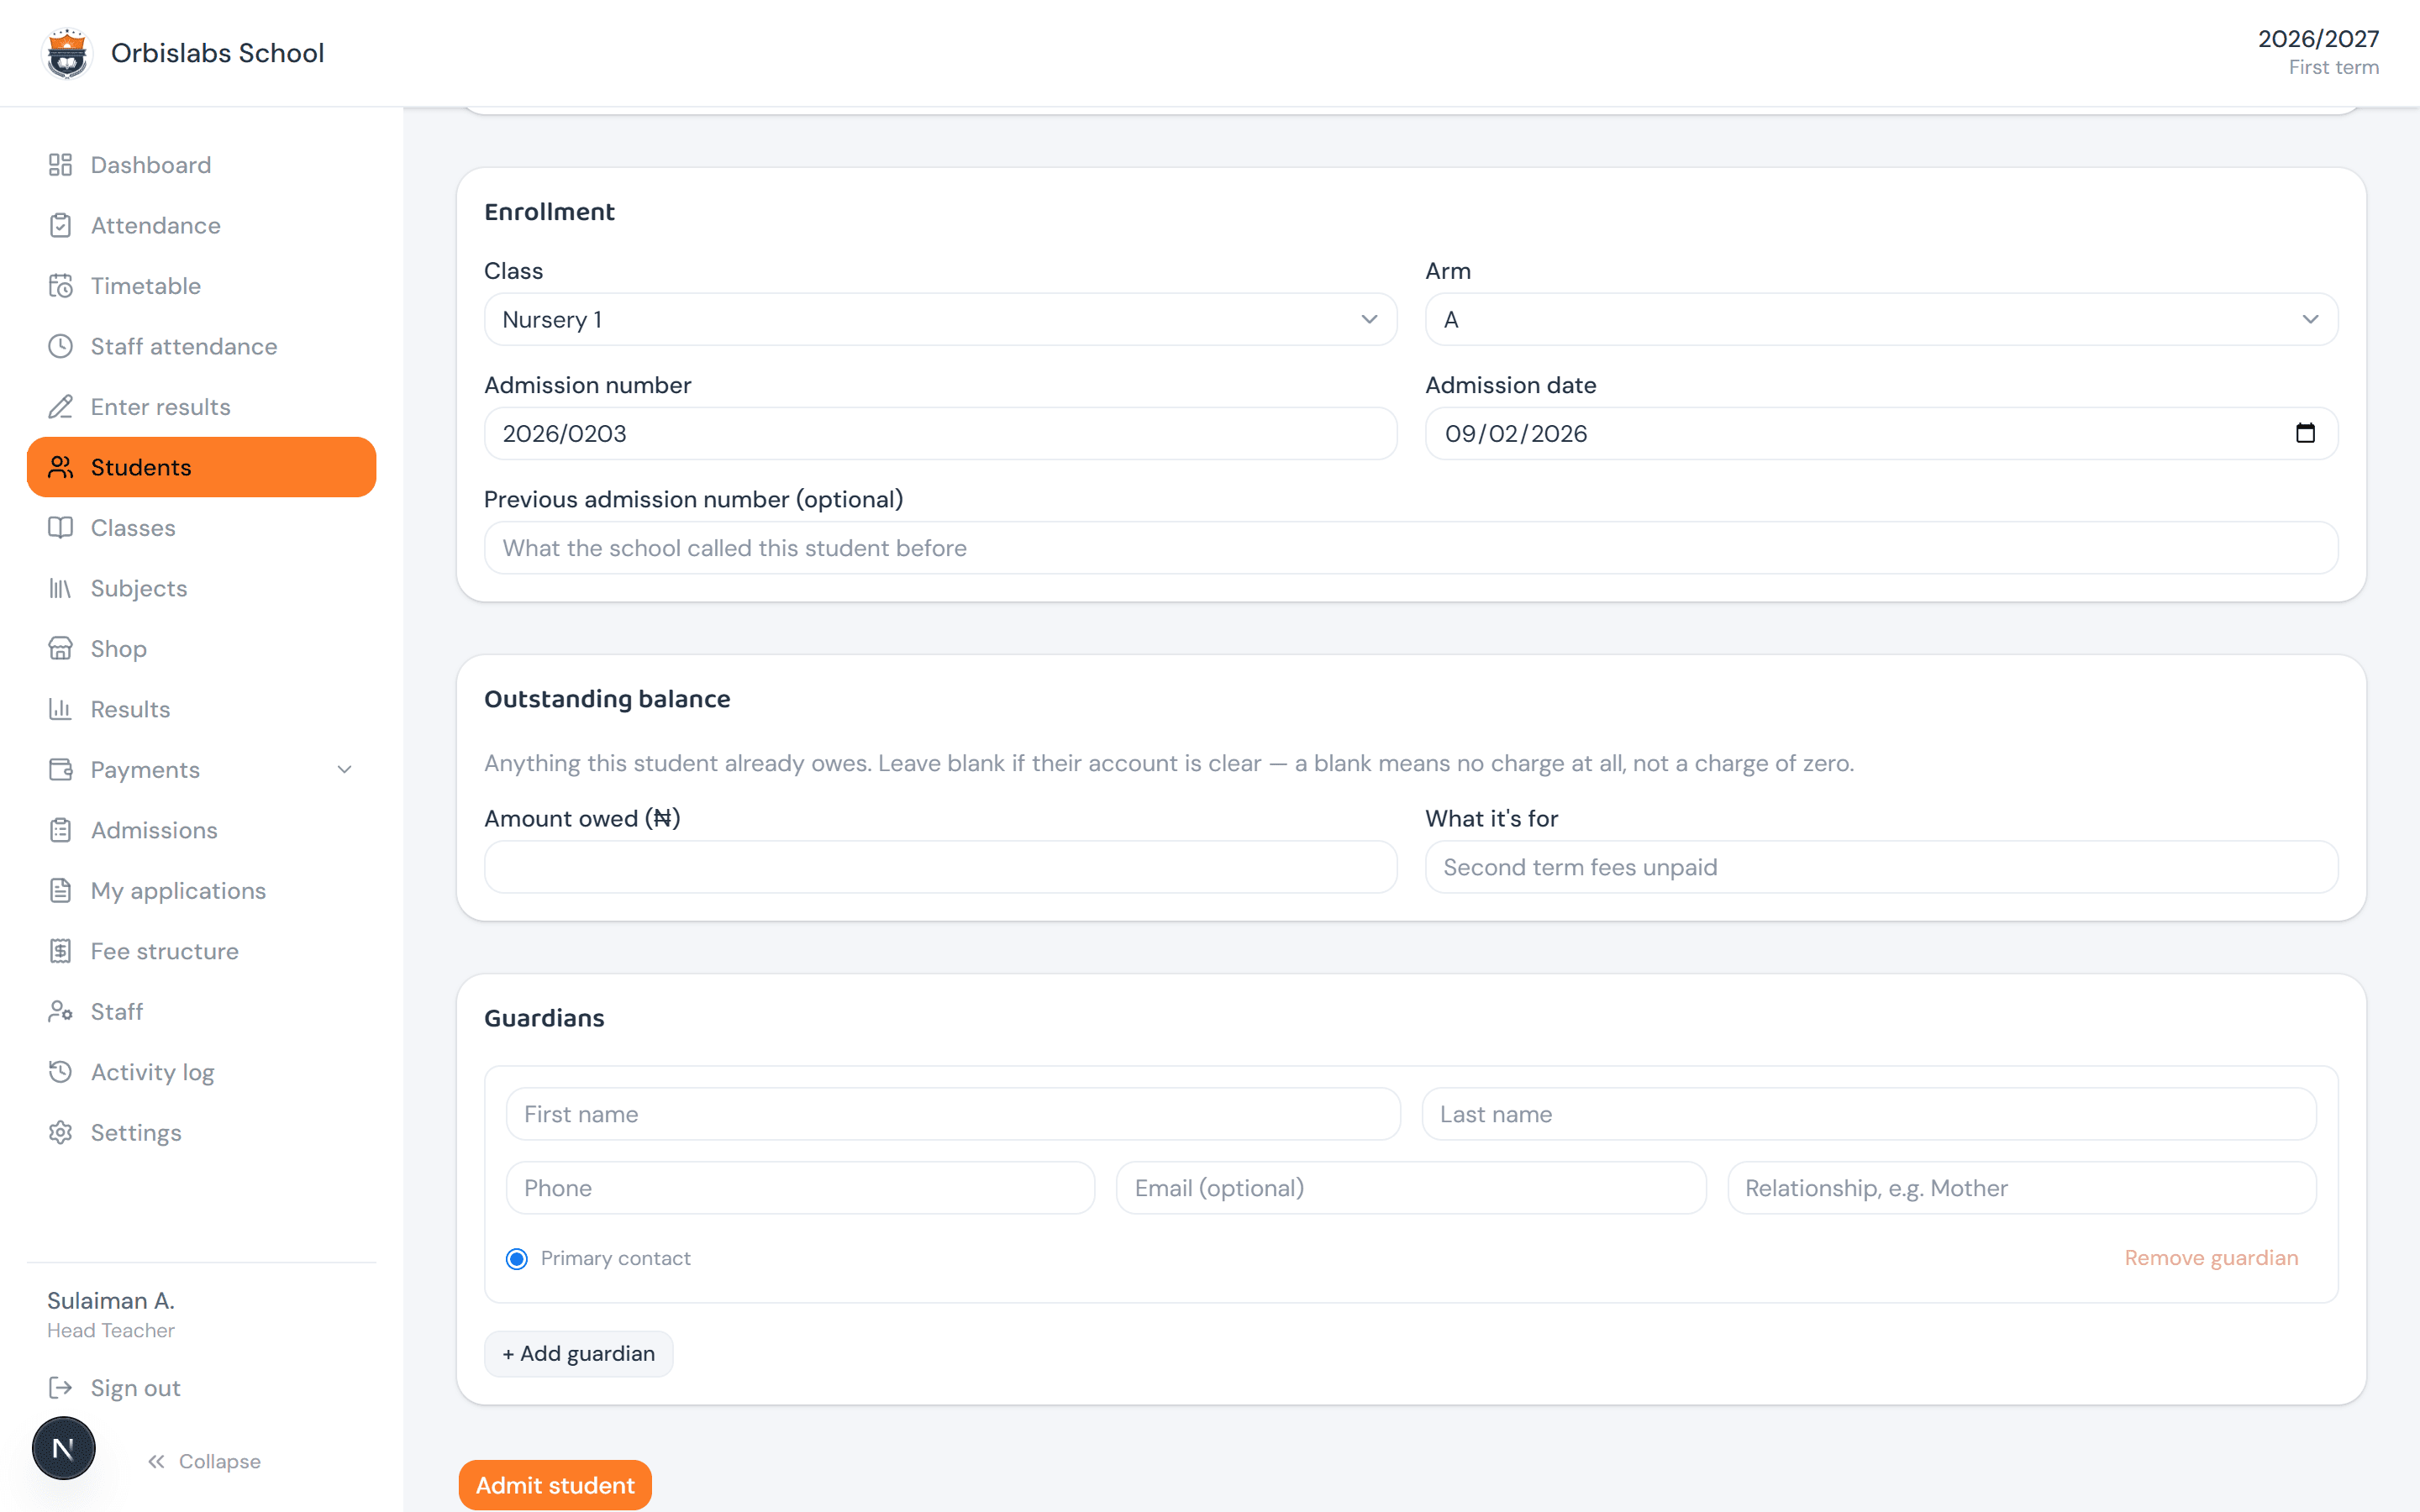Click the Sign out arrow icon
Viewport: 2420px width, 1512px height.
pyautogui.click(x=60, y=1388)
